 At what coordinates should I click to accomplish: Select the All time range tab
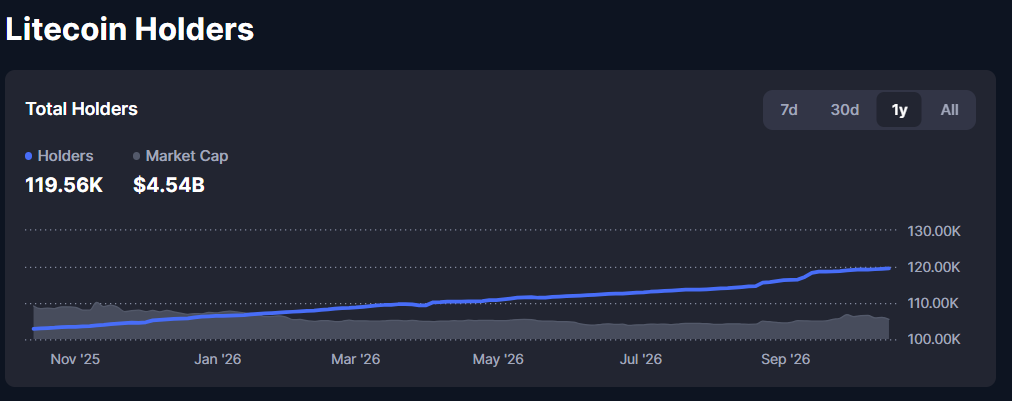pyautogui.click(x=949, y=110)
